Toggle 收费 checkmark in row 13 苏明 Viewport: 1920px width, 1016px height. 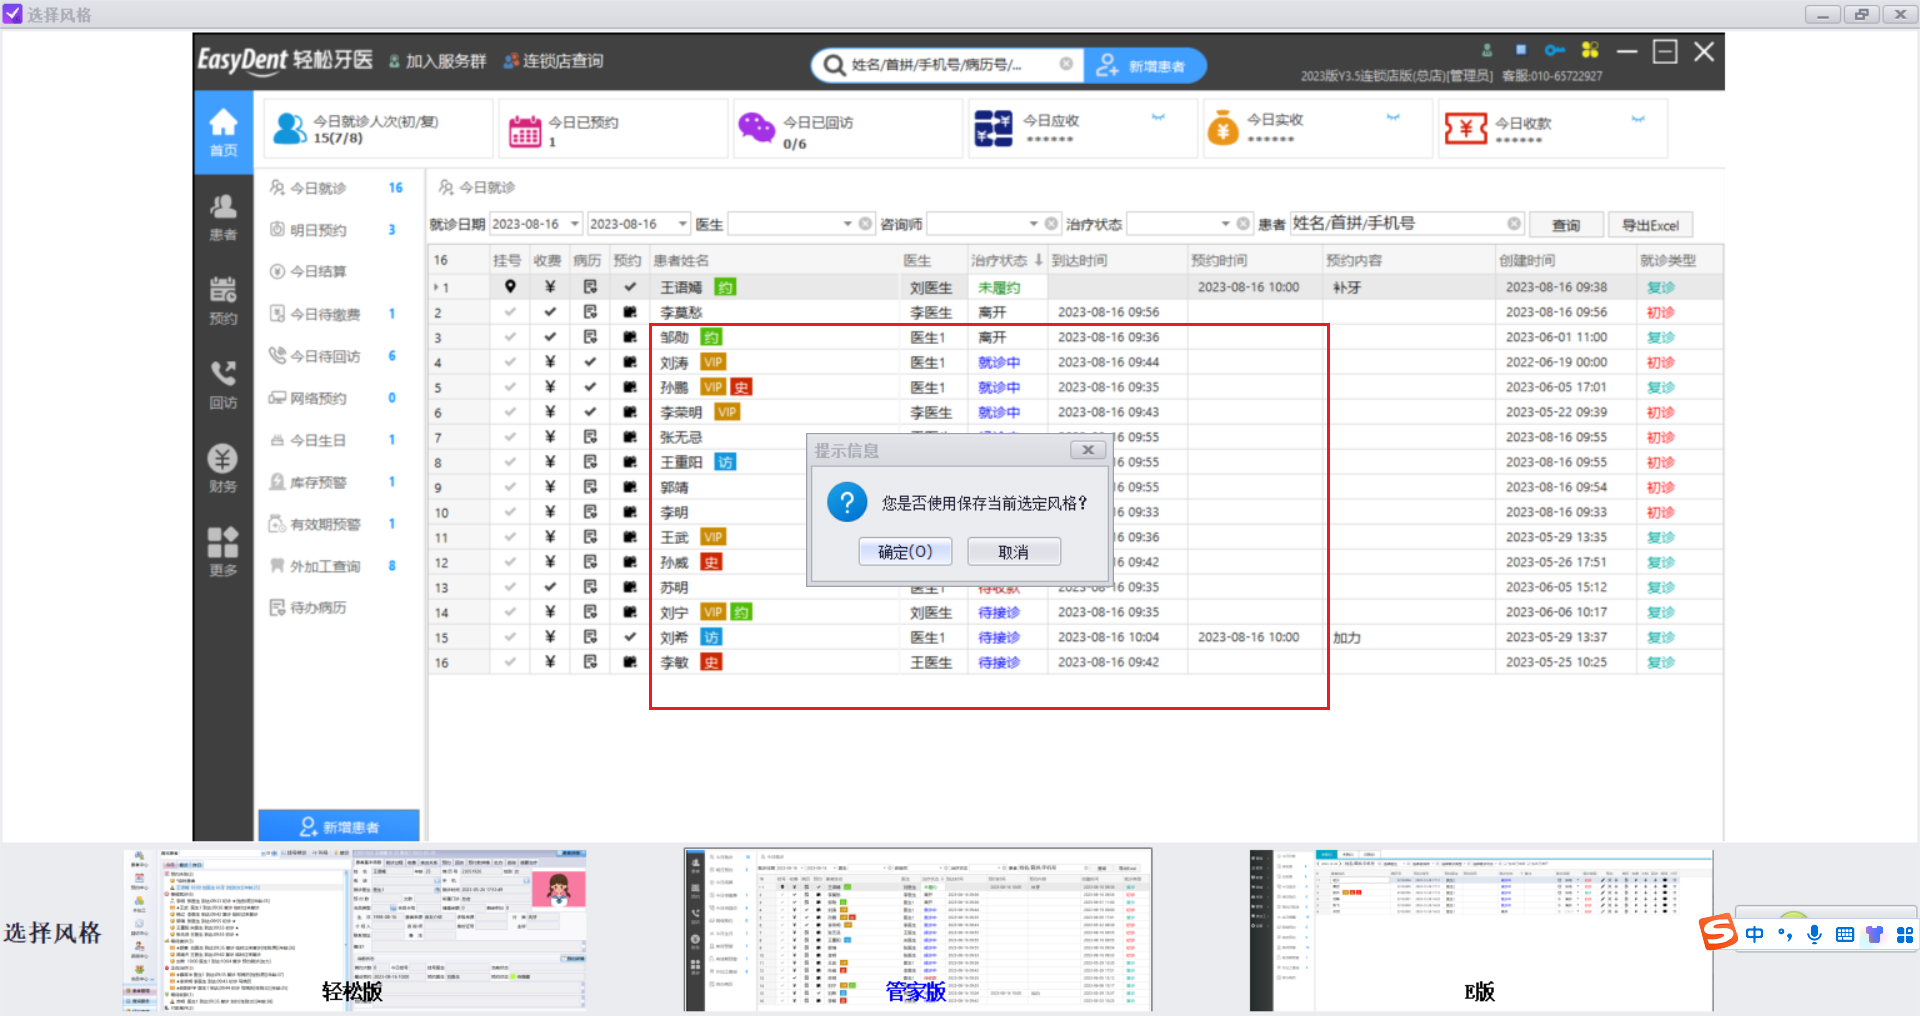550,587
